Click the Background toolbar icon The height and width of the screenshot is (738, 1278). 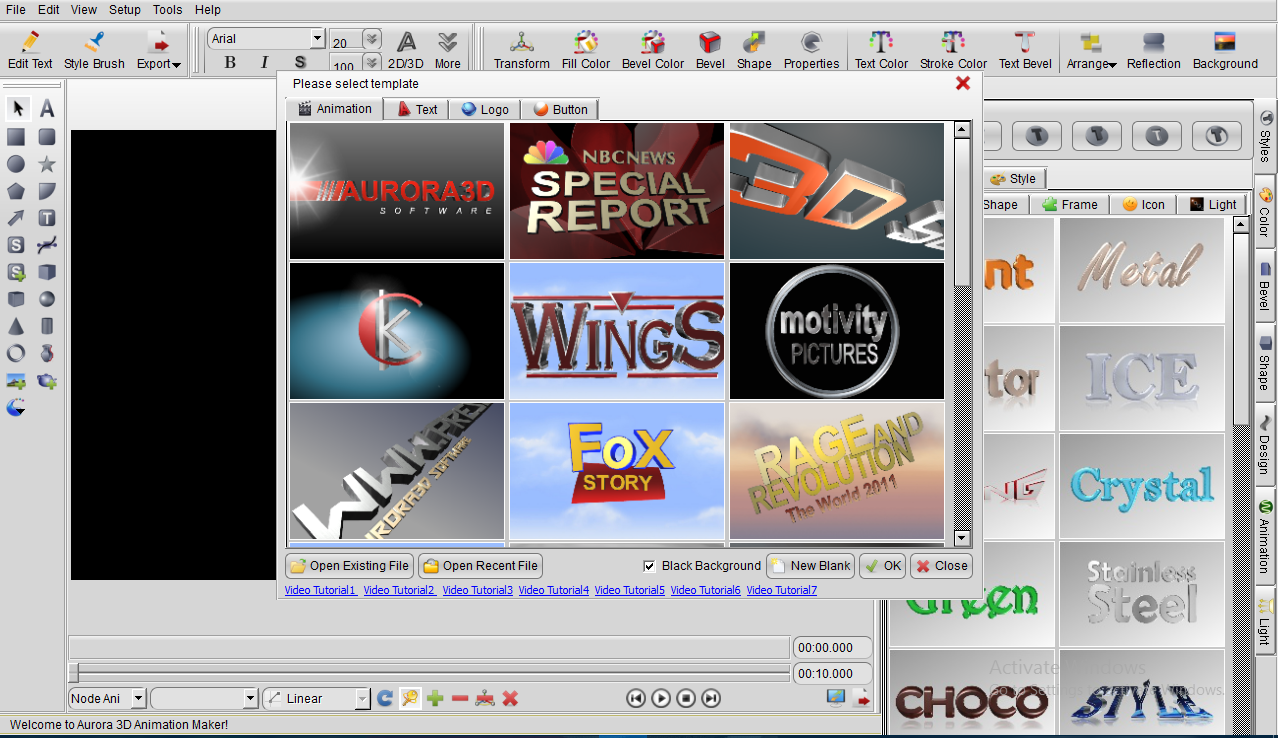click(1225, 50)
